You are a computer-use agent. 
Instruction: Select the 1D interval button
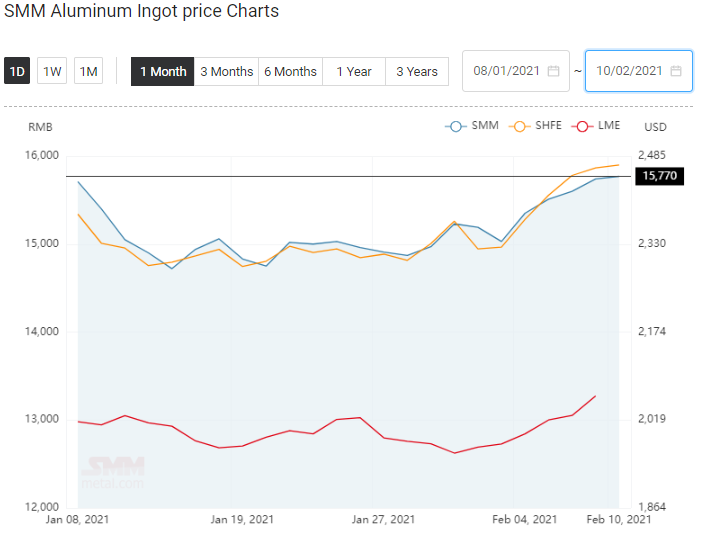17,71
